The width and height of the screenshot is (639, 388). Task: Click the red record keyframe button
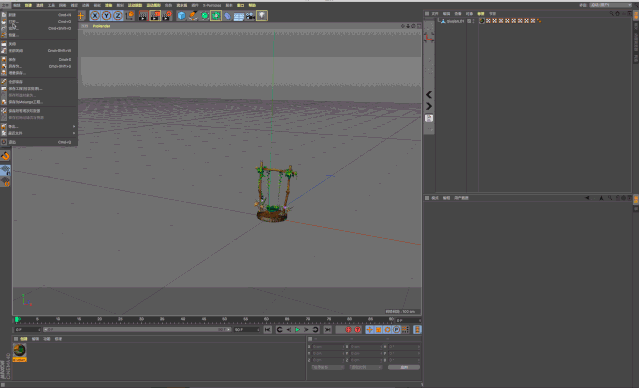tap(348, 329)
